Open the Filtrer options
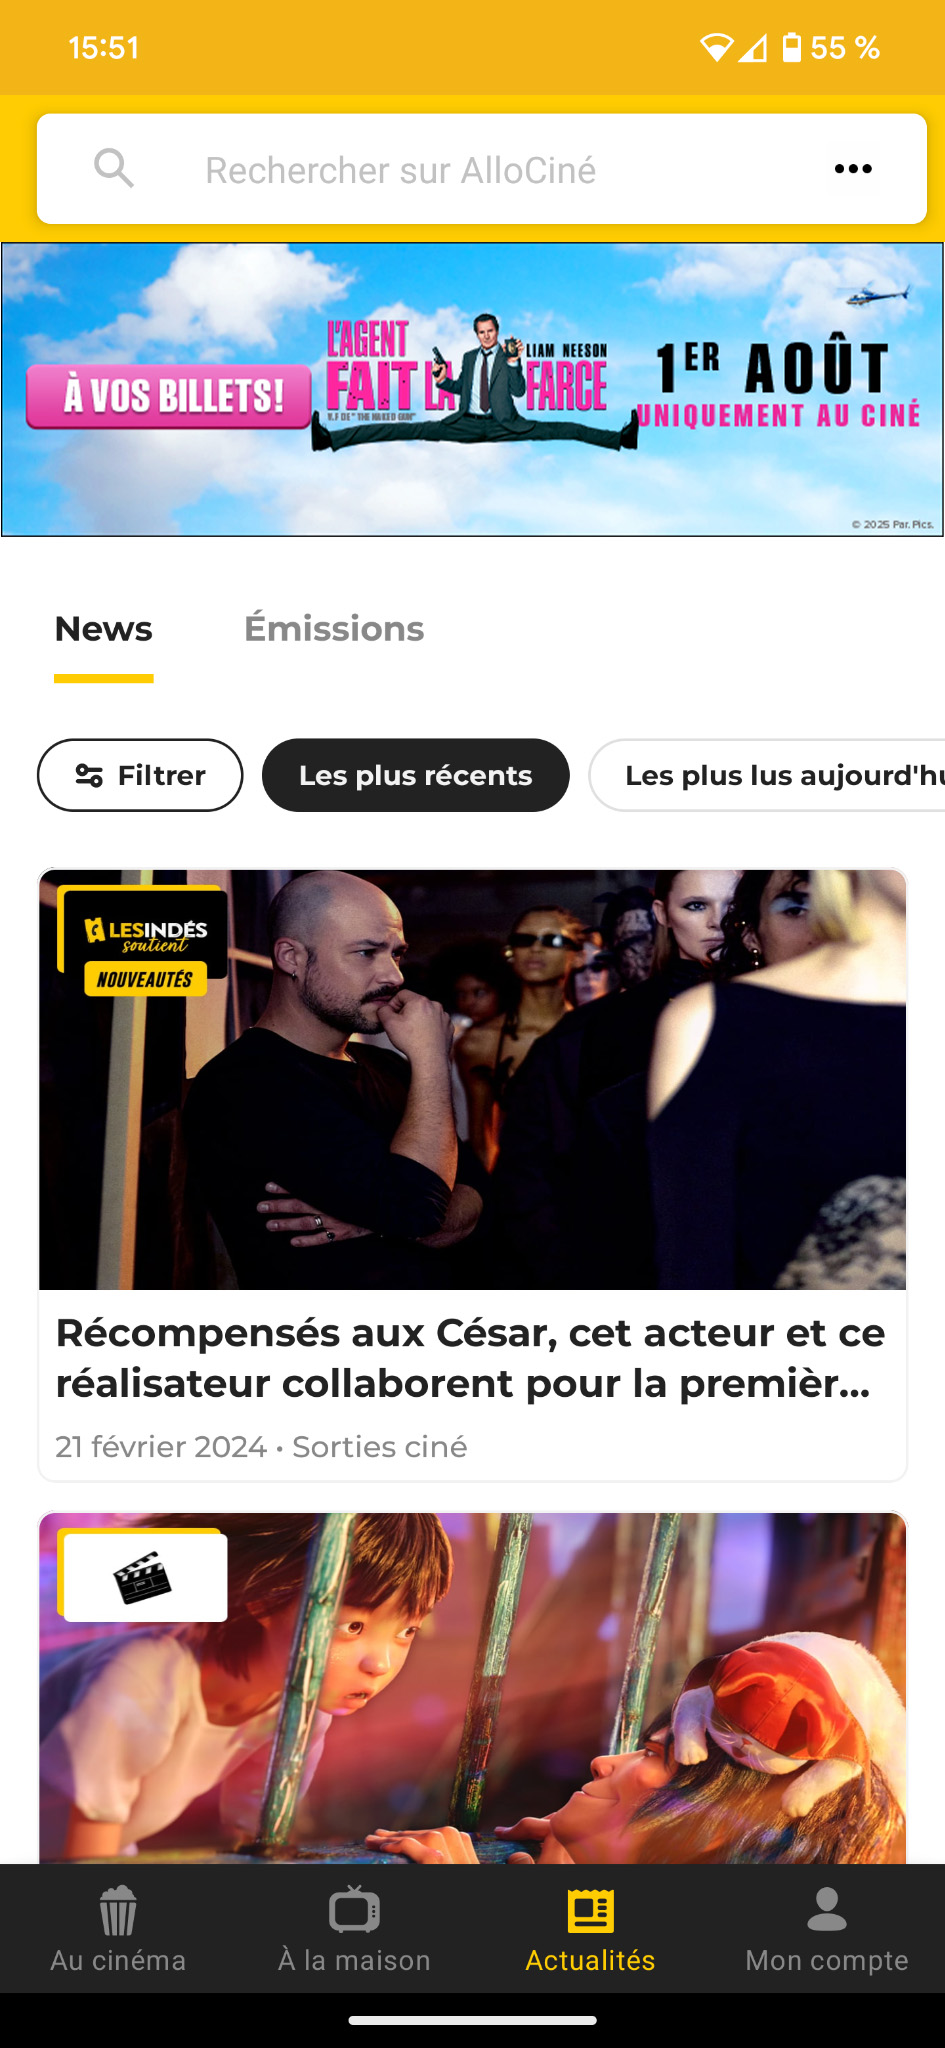 pos(140,775)
